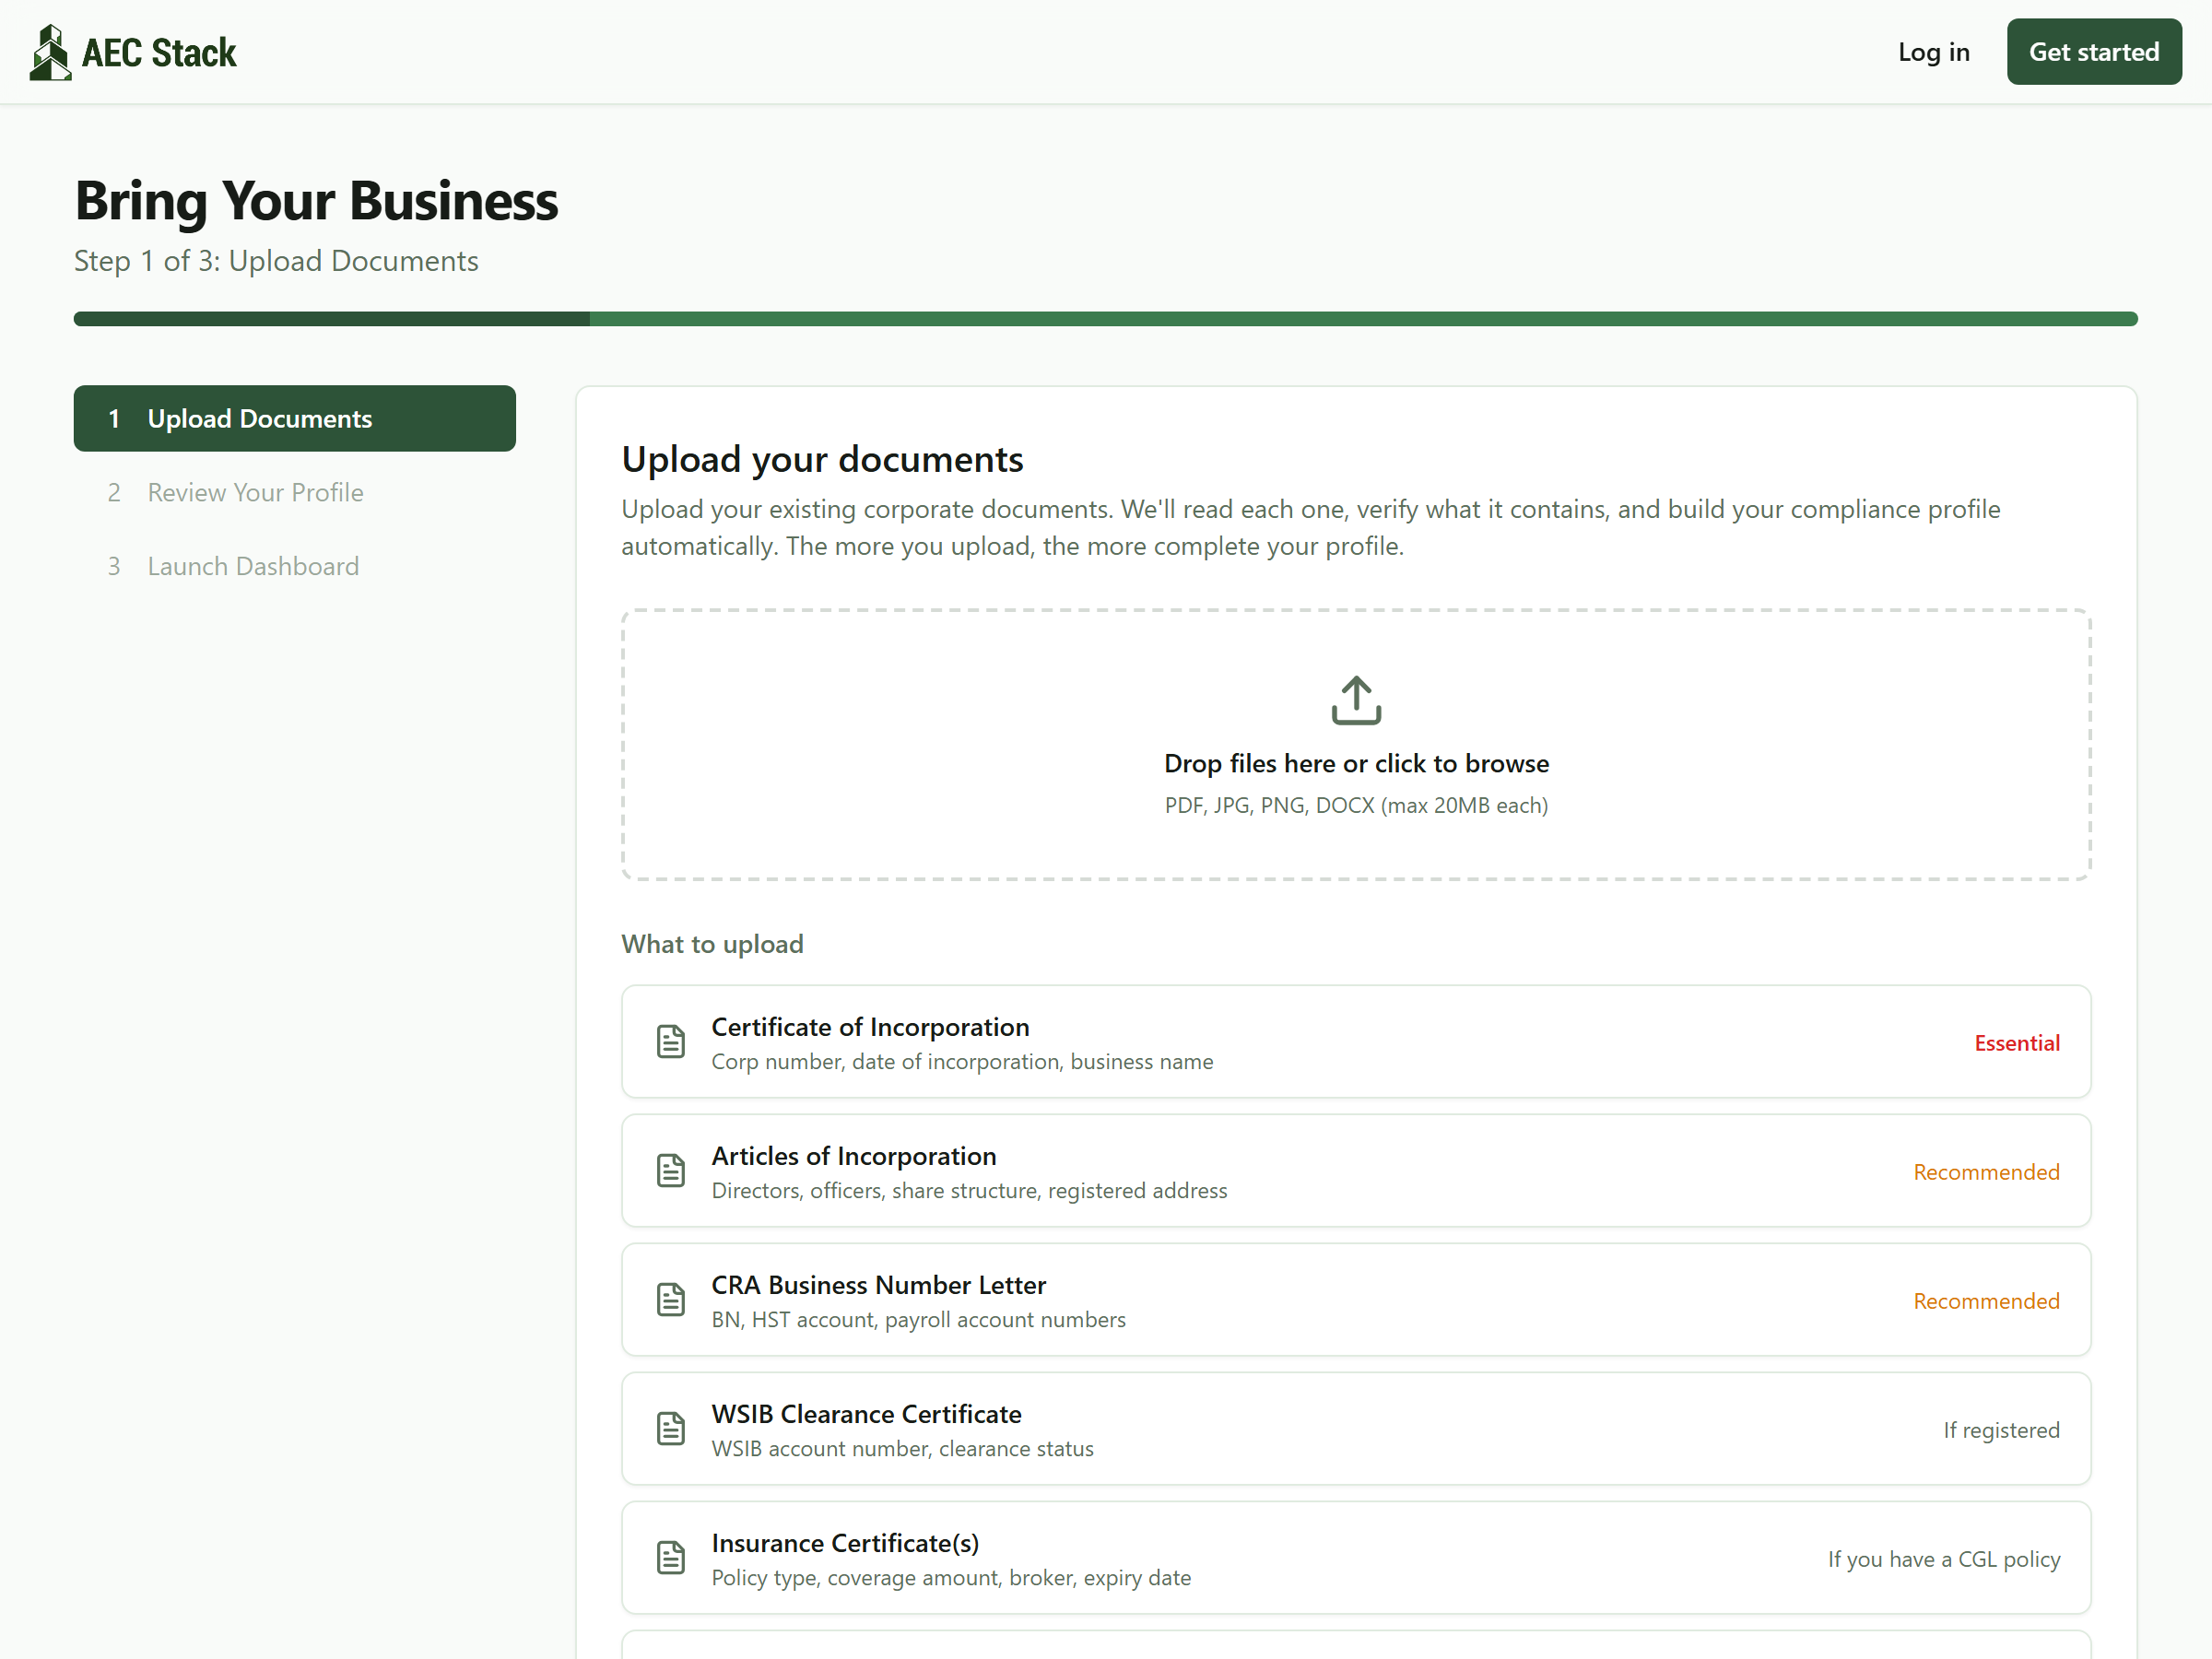Click the Get started button
Viewport: 2212px width, 1659px height.
click(2093, 52)
